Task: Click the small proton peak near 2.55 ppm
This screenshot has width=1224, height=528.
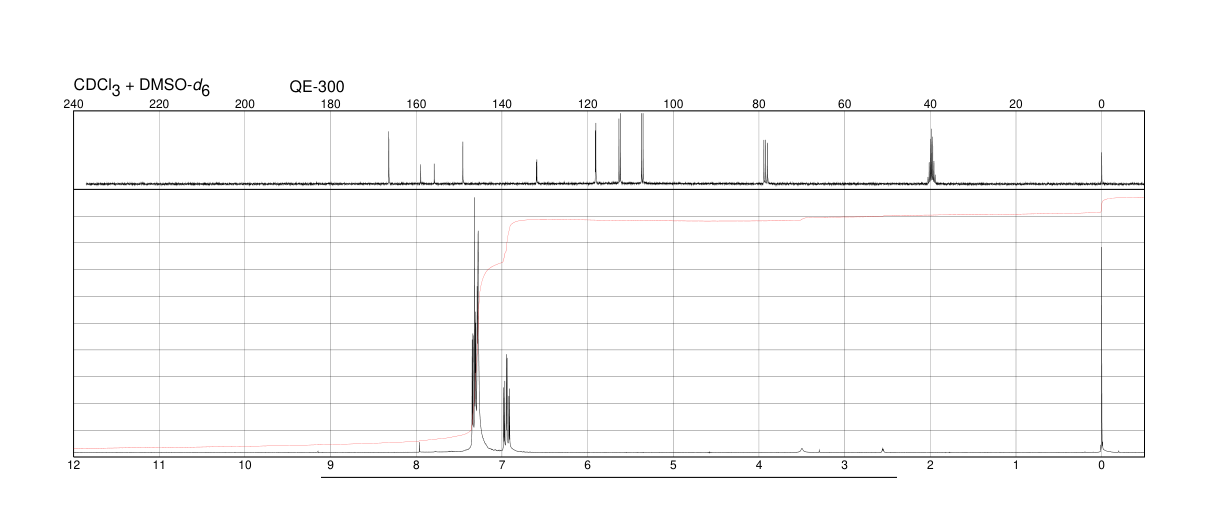Action: click(883, 450)
